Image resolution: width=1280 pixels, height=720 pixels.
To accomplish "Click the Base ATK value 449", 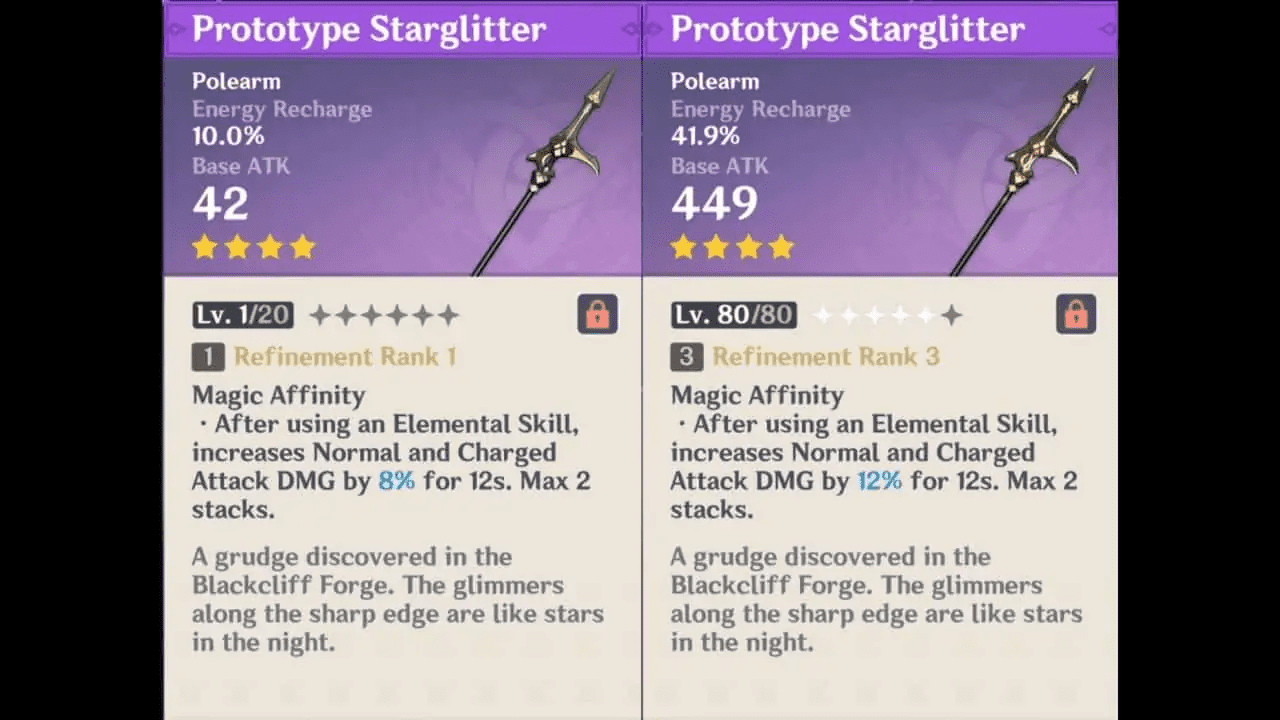I will point(714,205).
